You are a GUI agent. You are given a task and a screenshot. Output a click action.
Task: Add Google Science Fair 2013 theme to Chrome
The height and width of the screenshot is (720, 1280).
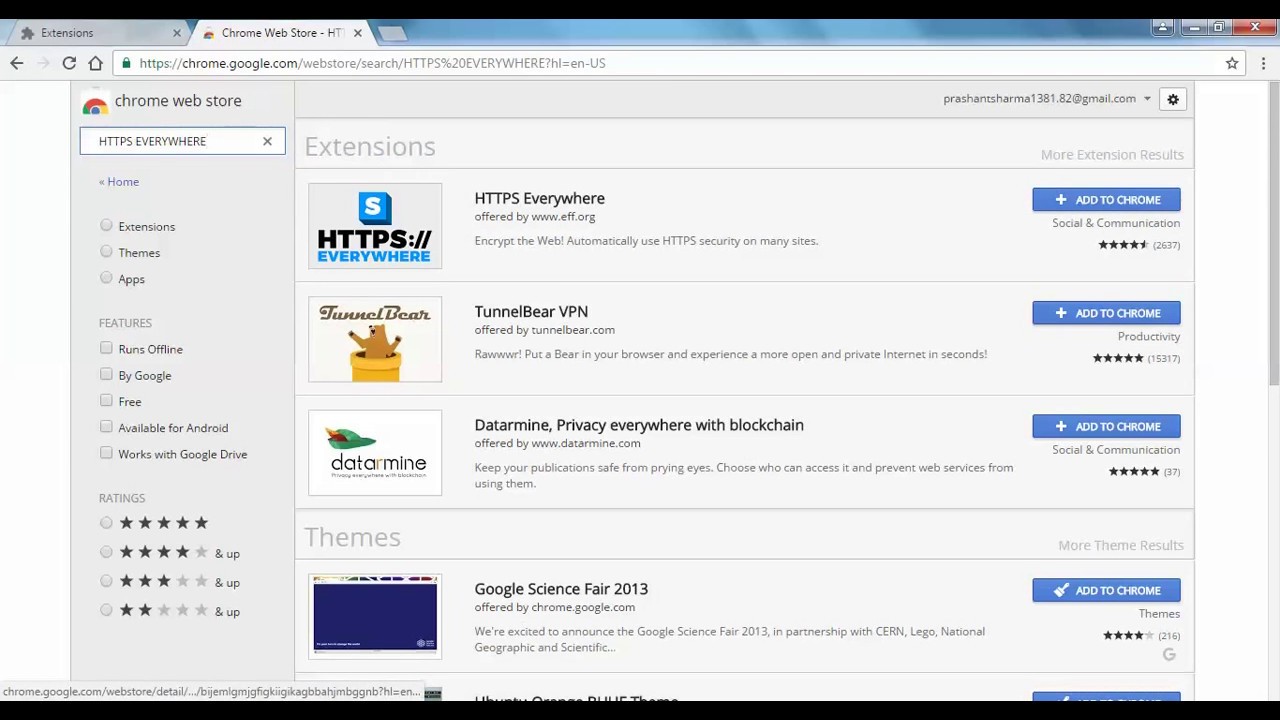point(1106,590)
